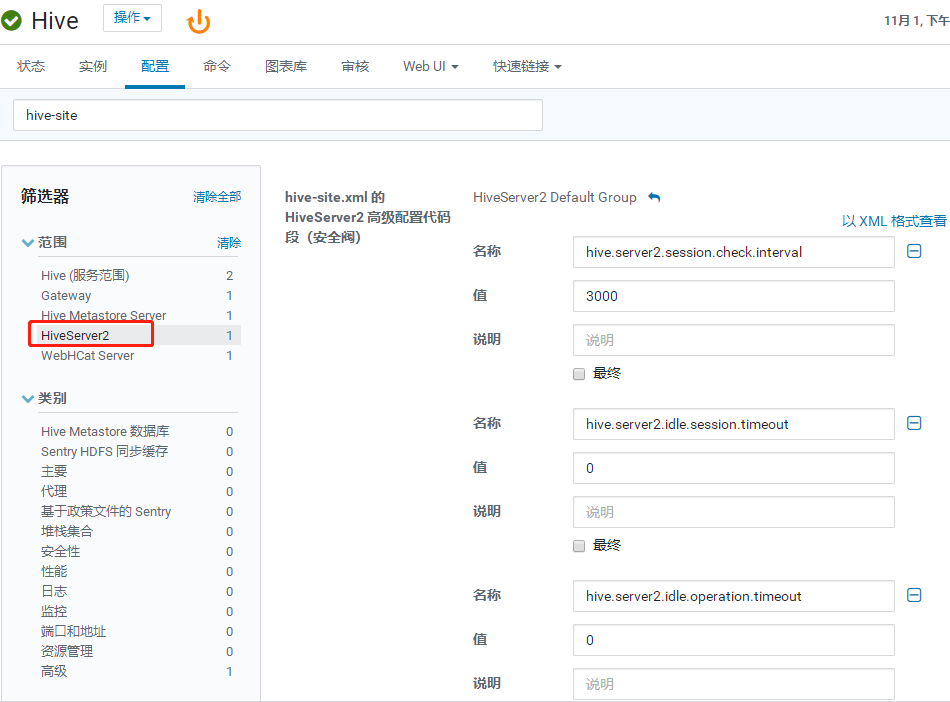Click the Hive service title
The image size is (950, 702).
pyautogui.click(x=55, y=21)
